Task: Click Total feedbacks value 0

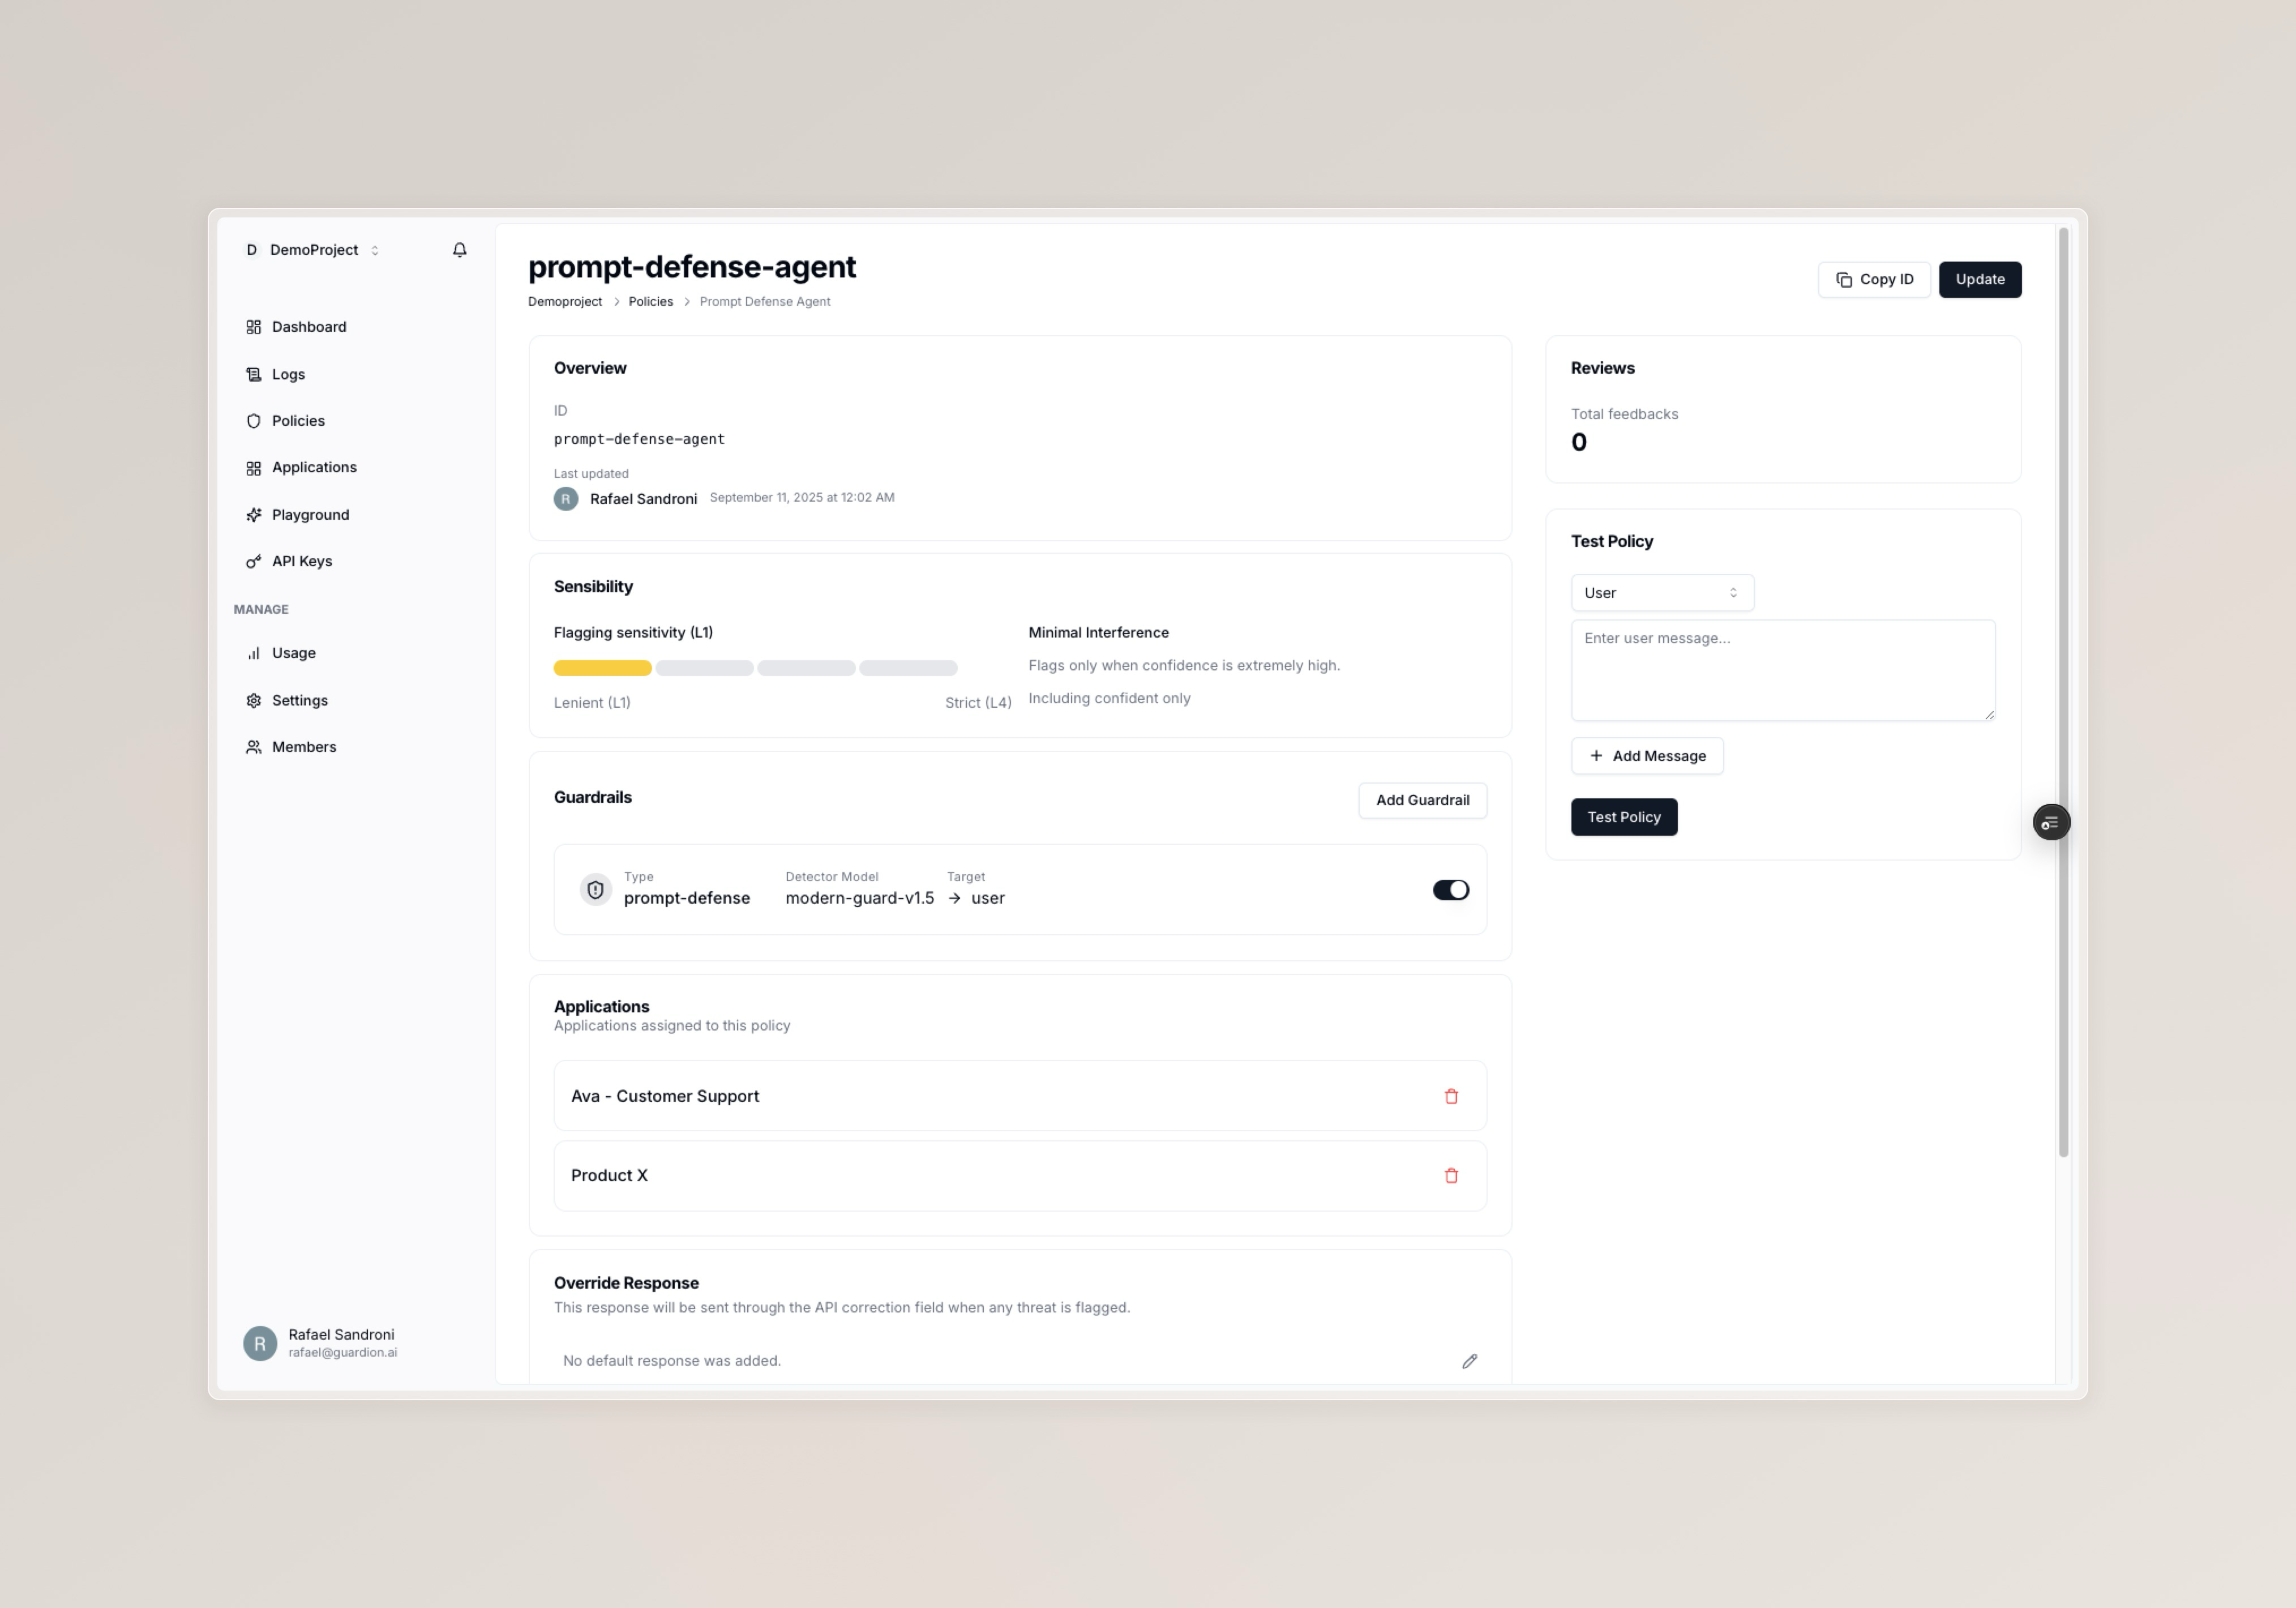Action: (x=1579, y=442)
